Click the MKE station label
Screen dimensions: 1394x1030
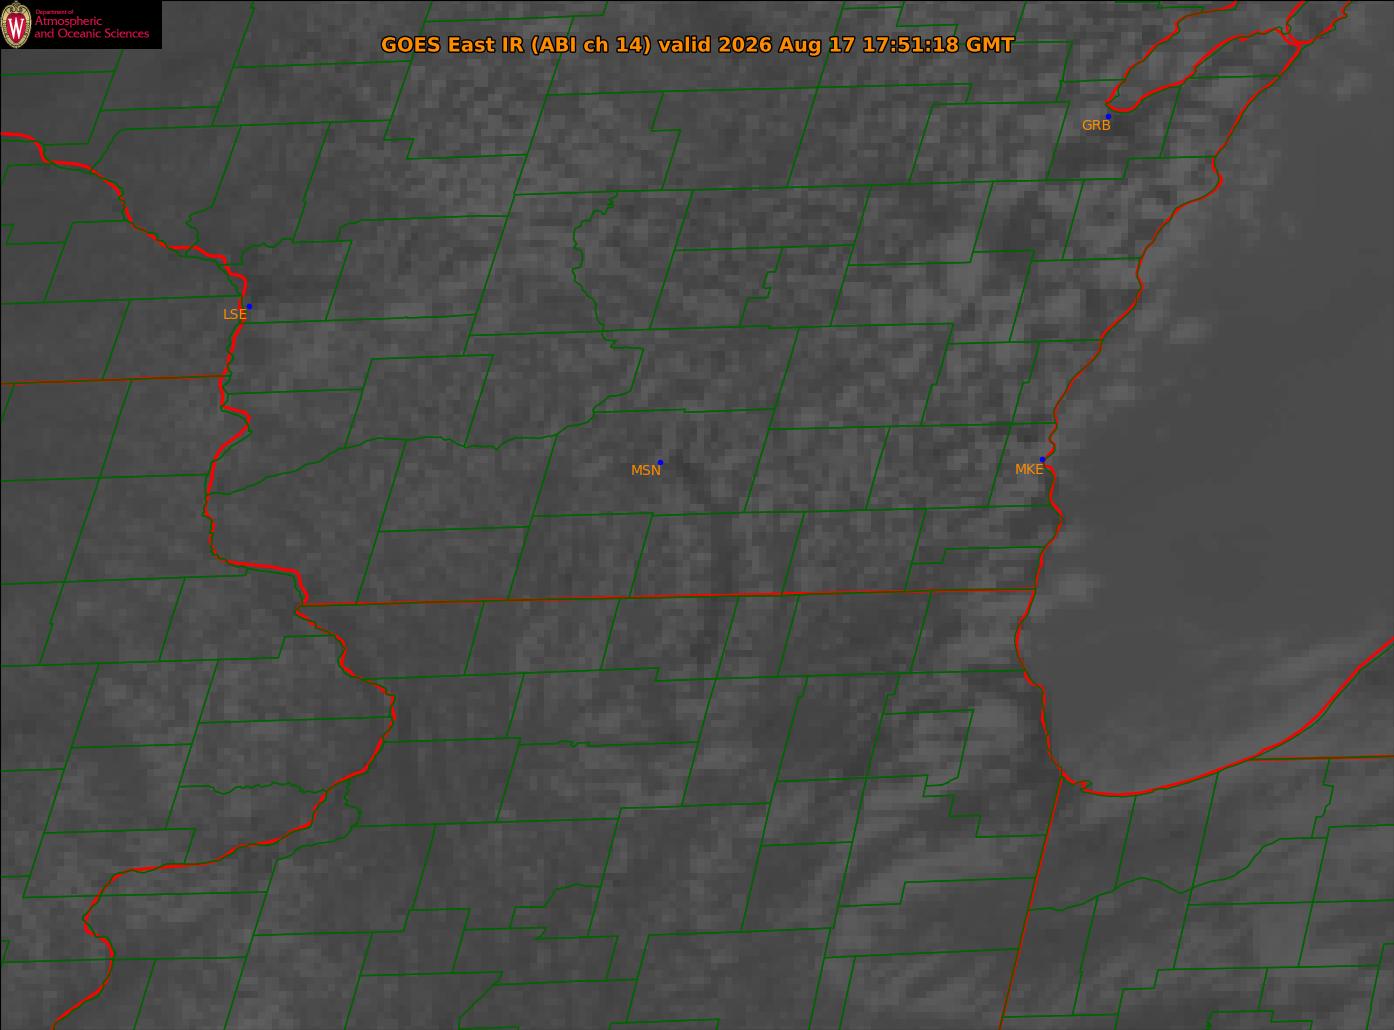[1029, 469]
